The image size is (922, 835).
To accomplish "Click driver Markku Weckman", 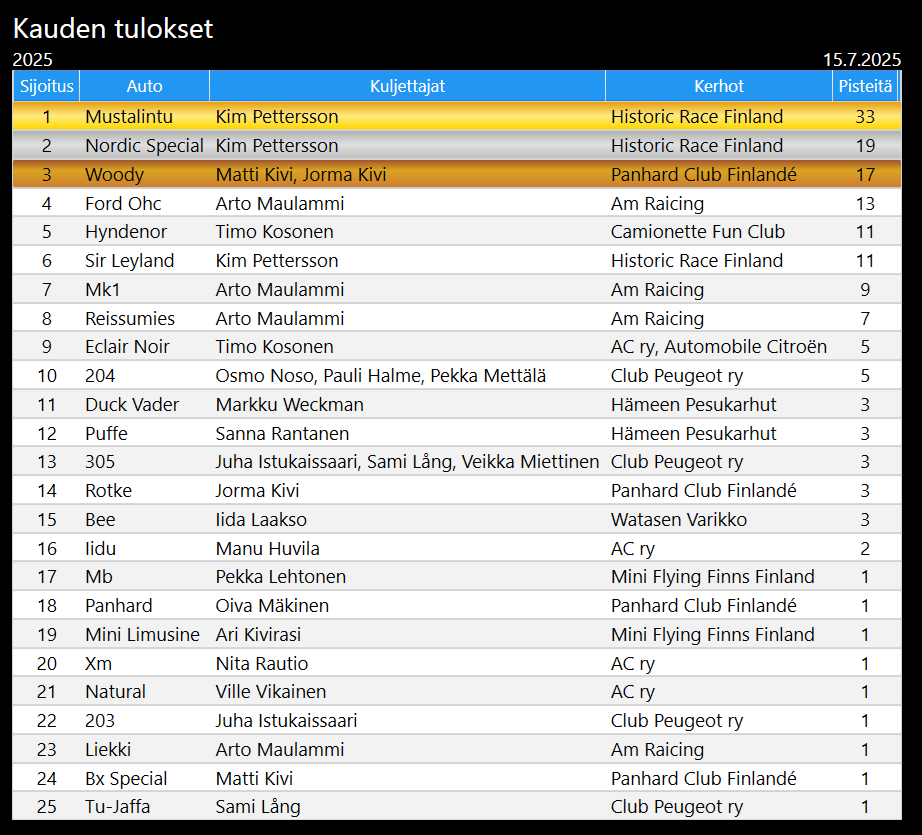I will coord(289,404).
